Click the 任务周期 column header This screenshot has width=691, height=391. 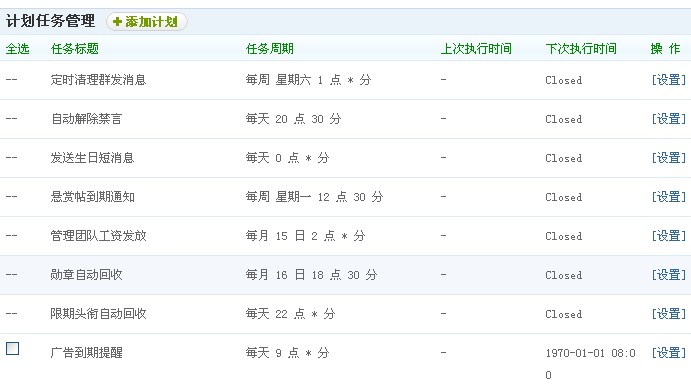[x=270, y=48]
